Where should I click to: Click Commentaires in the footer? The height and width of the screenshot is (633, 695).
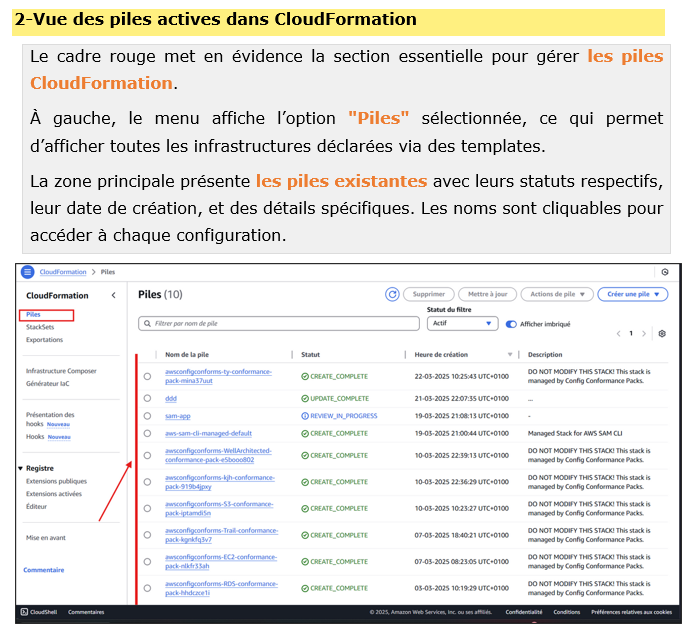[86, 612]
